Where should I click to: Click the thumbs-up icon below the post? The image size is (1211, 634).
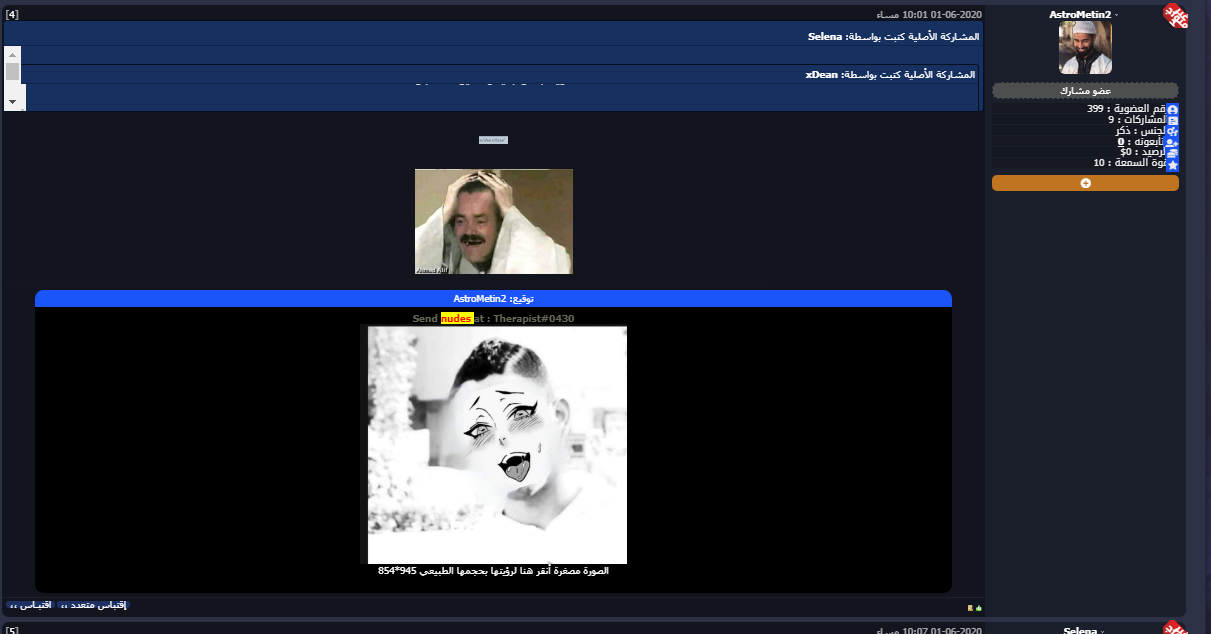pyautogui.click(x=978, y=607)
